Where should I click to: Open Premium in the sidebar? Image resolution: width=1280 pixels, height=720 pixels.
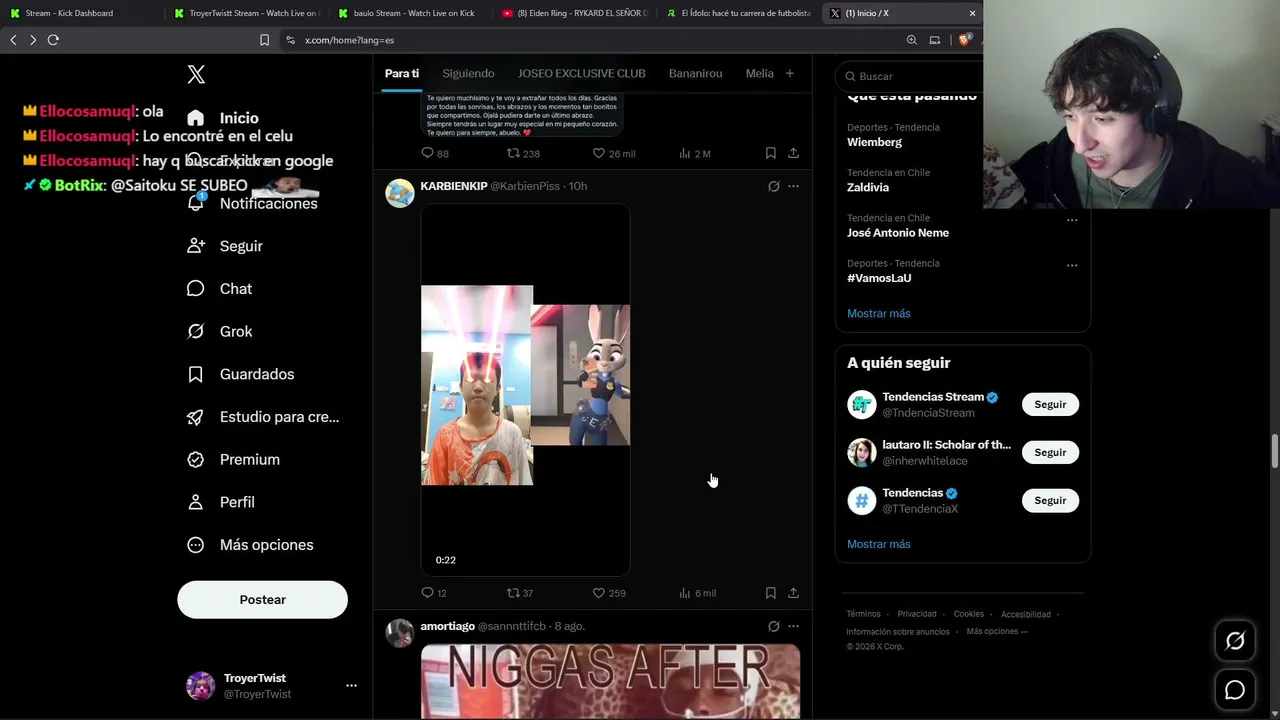233,459
